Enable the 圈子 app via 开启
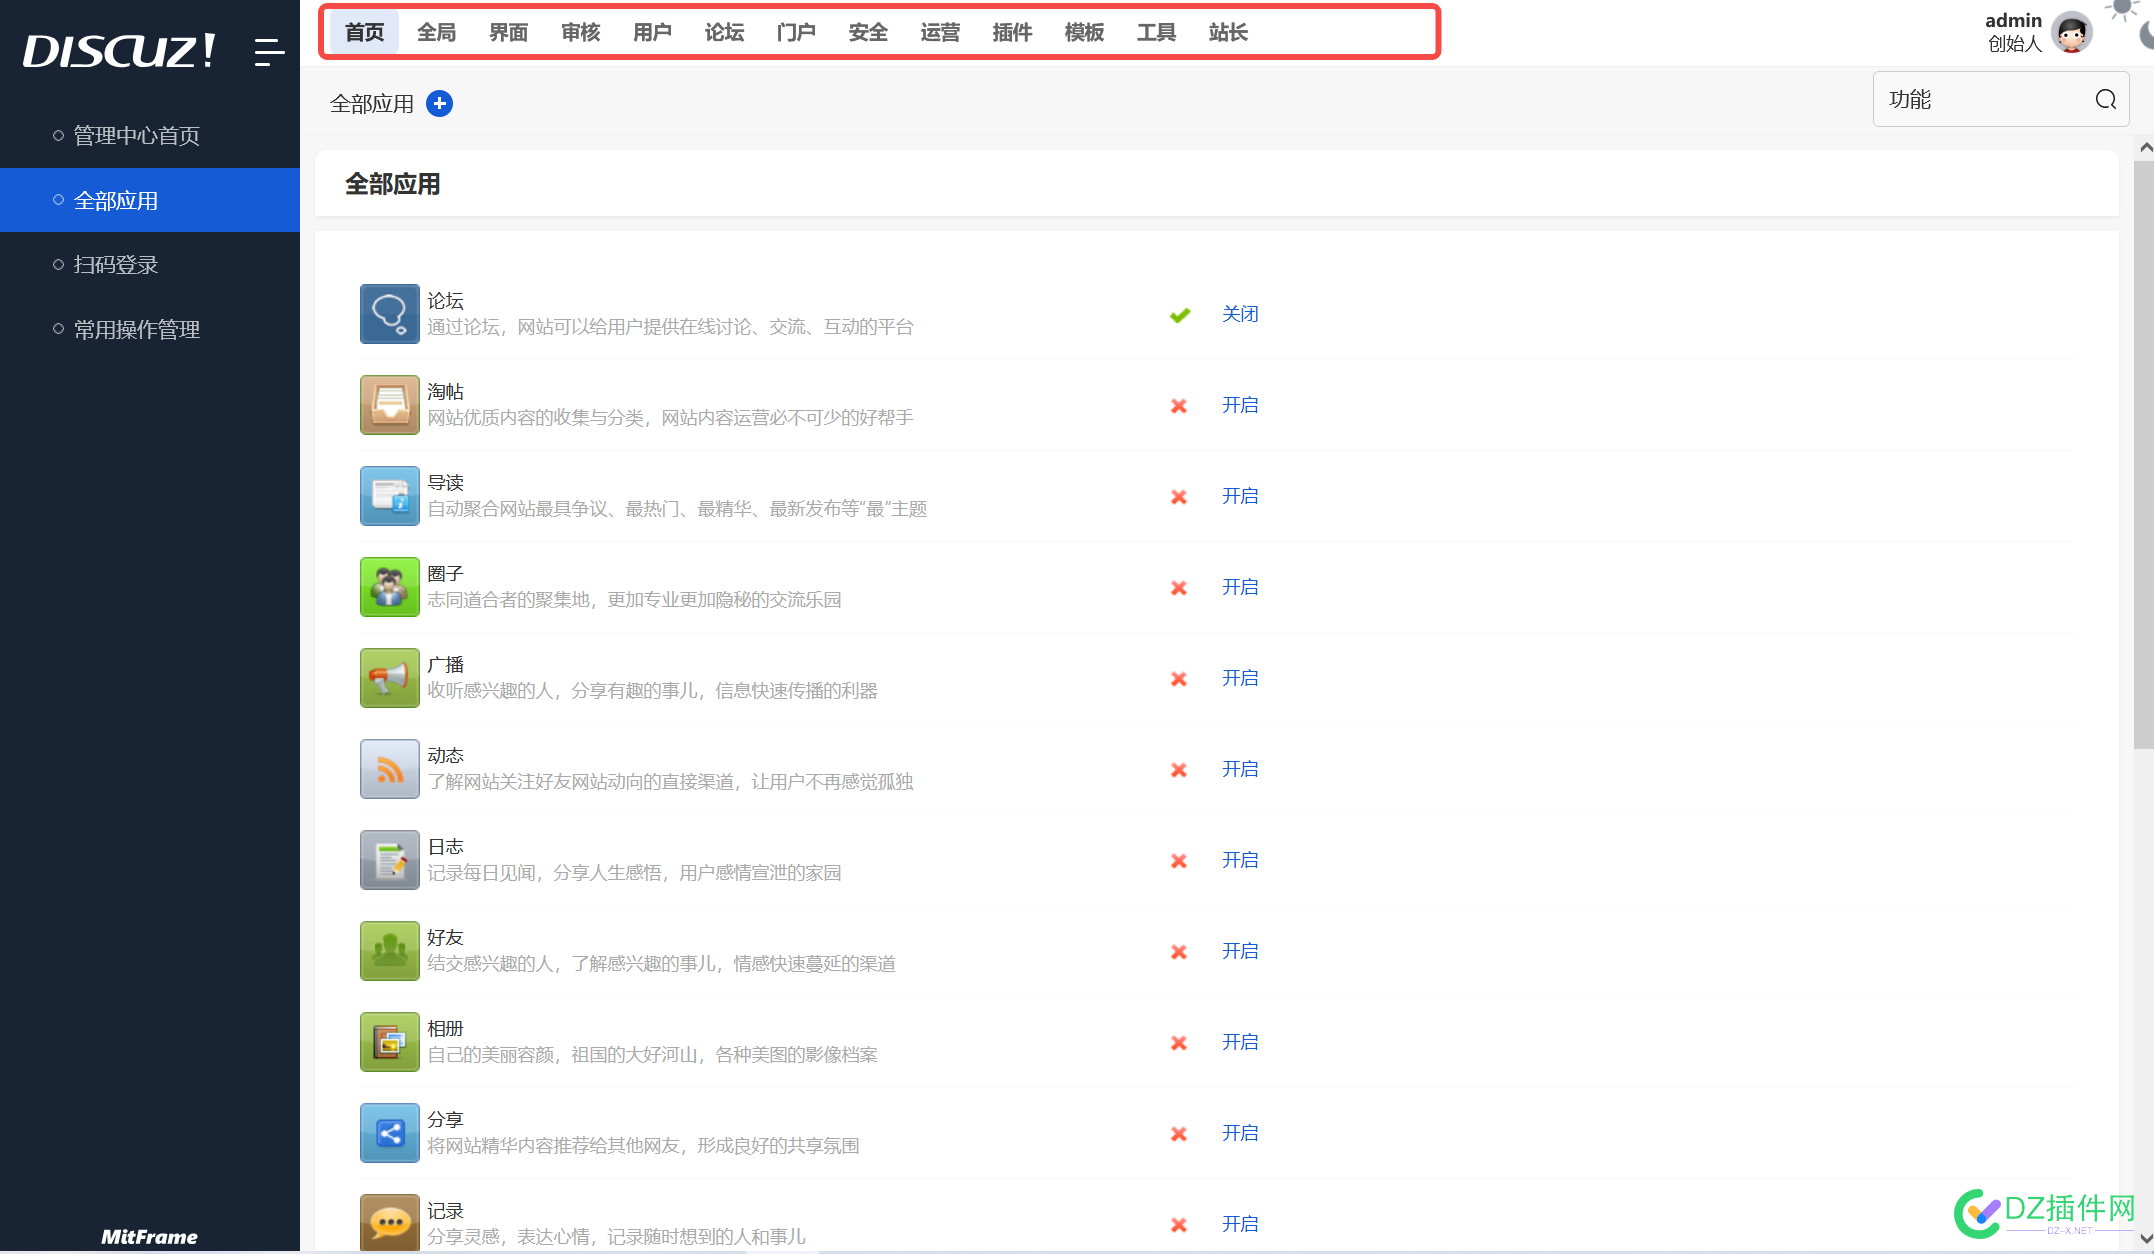The width and height of the screenshot is (2154, 1254). (x=1240, y=587)
